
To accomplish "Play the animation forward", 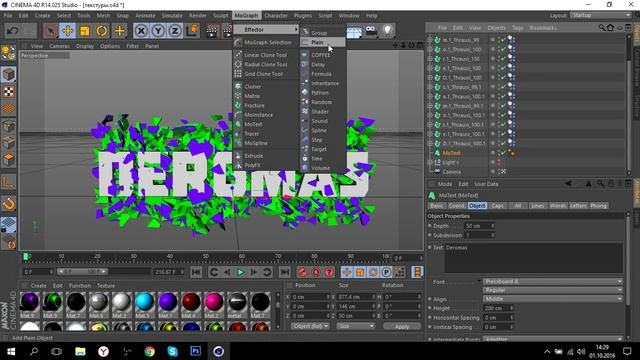I will [240, 272].
